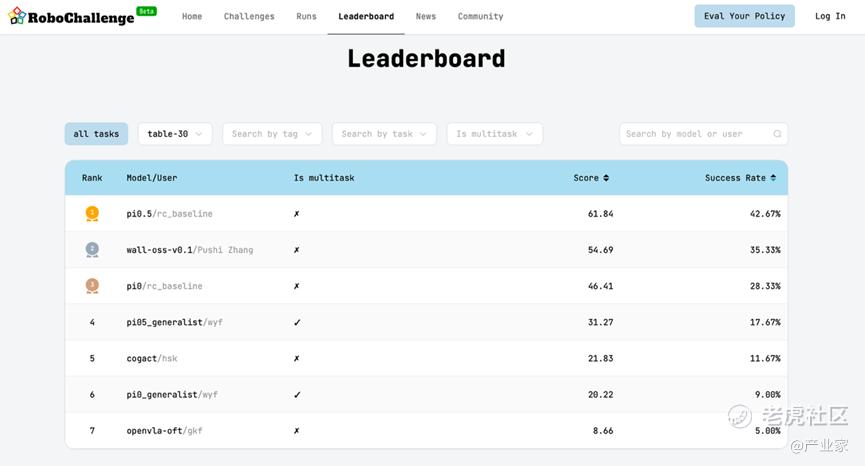Click the Log In link
The height and width of the screenshot is (466, 865).
(x=830, y=16)
